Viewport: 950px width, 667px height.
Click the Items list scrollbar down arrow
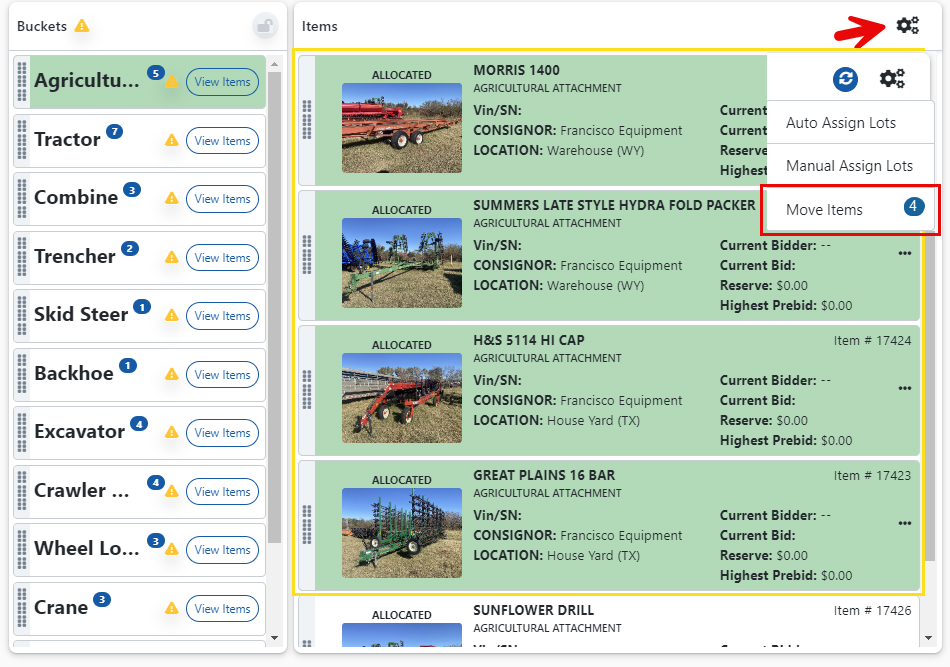point(929,637)
